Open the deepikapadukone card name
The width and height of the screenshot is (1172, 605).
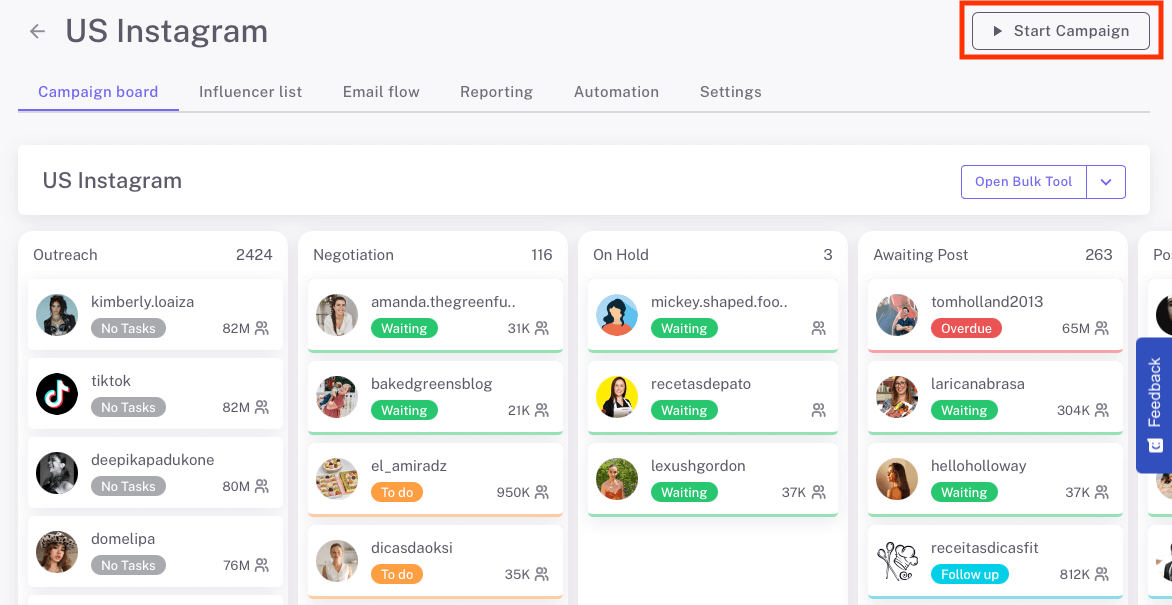tap(152, 460)
